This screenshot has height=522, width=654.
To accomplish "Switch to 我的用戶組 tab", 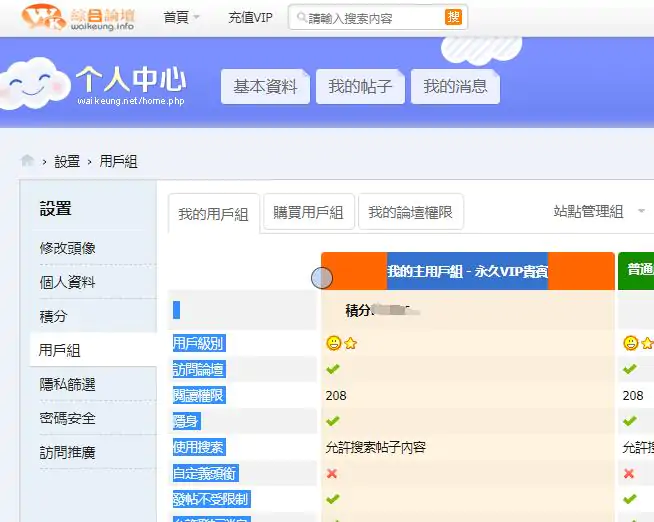I will click(214, 214).
